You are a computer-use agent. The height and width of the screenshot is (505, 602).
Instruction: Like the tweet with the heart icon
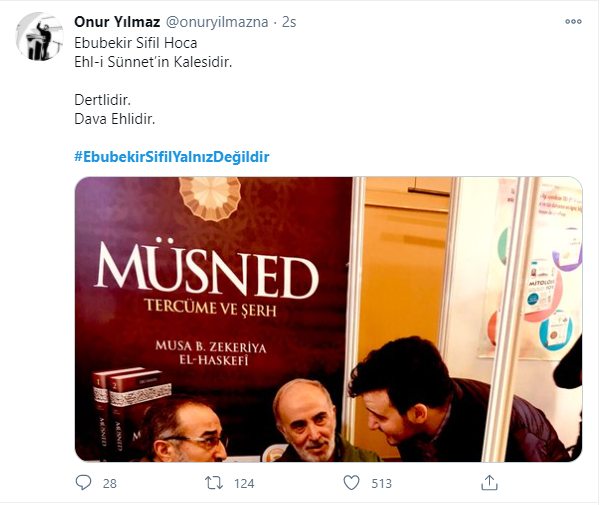[x=351, y=483]
